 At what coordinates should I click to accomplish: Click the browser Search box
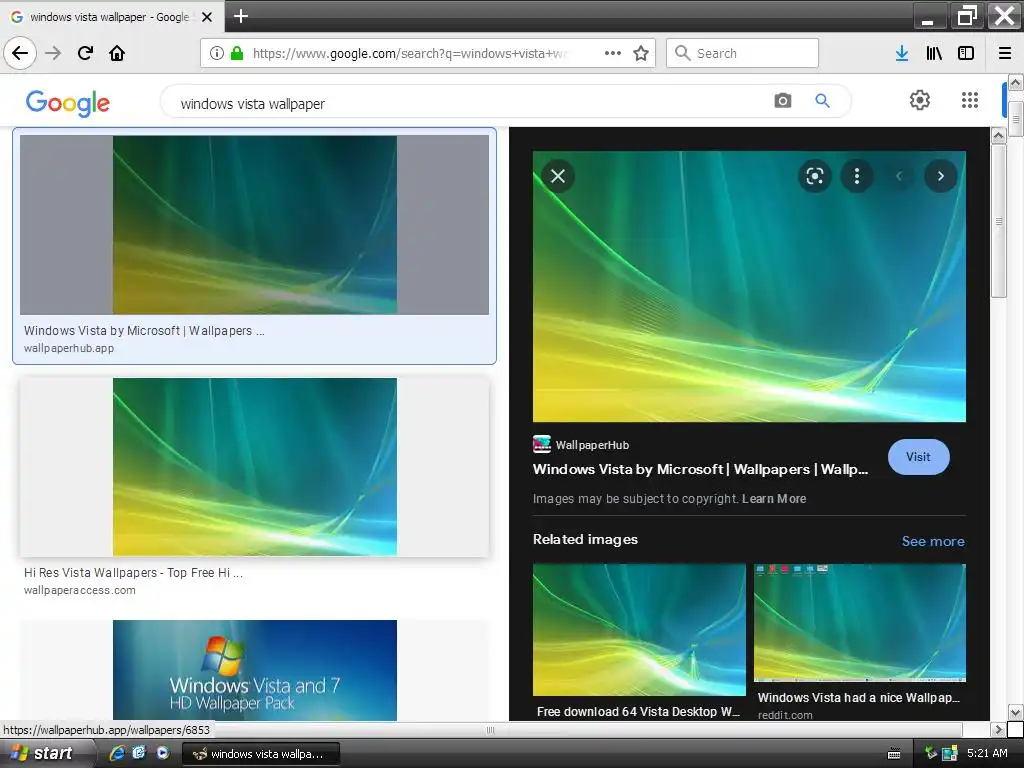tap(742, 54)
